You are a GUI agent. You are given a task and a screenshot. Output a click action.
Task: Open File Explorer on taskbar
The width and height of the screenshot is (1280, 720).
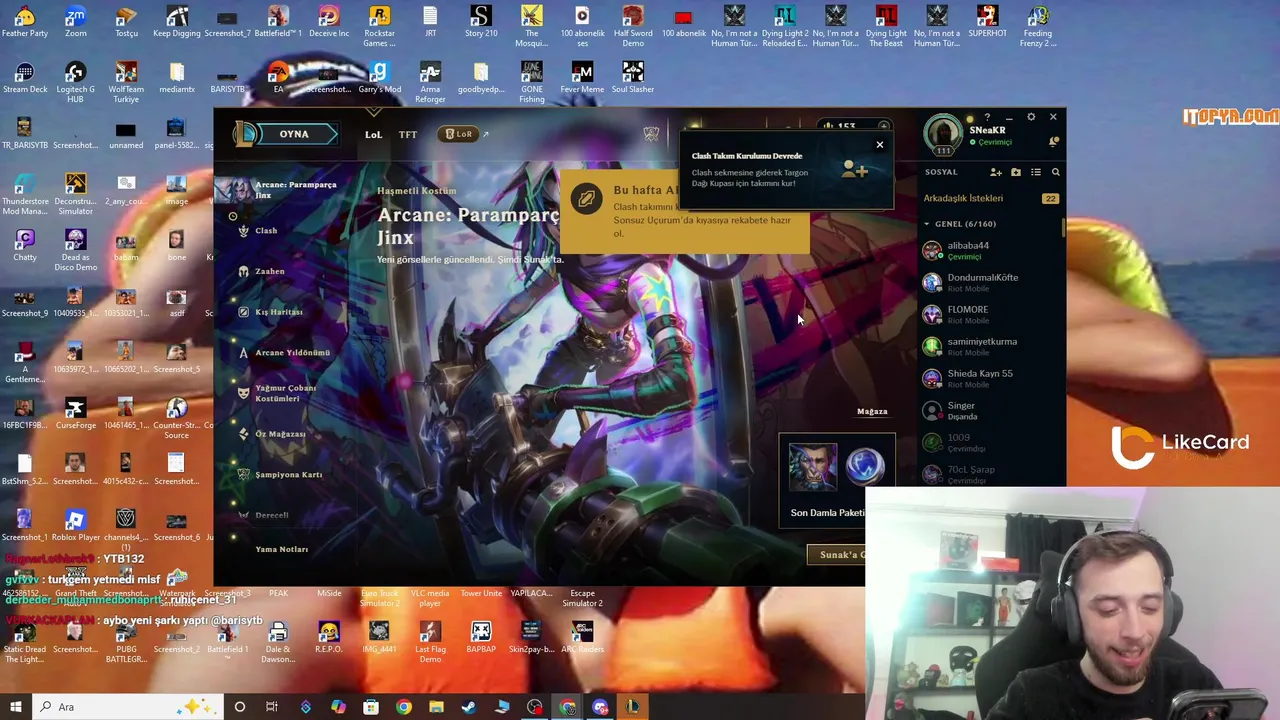pyautogui.click(x=436, y=707)
